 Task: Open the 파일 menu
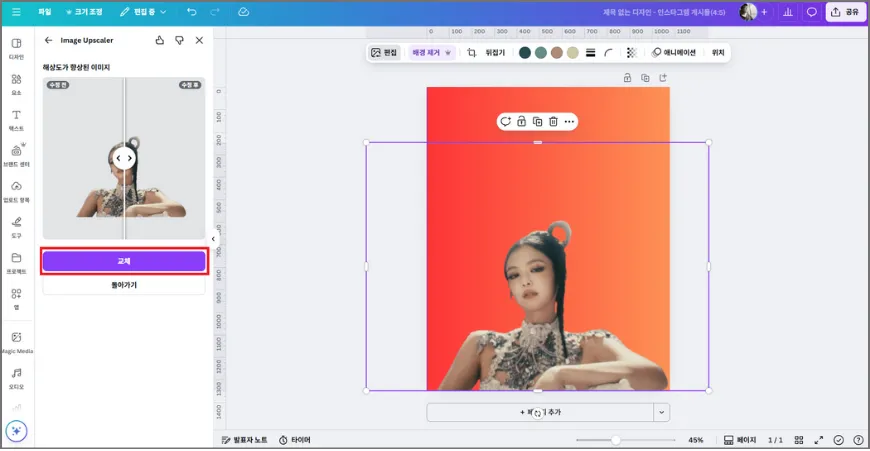tap(44, 12)
